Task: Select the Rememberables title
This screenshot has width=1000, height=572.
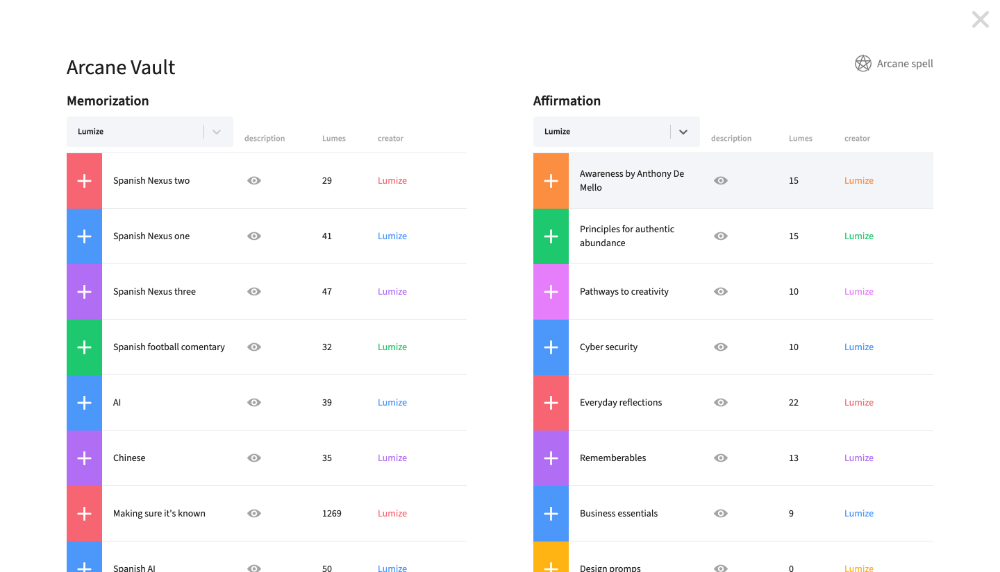Action: pyautogui.click(x=613, y=458)
